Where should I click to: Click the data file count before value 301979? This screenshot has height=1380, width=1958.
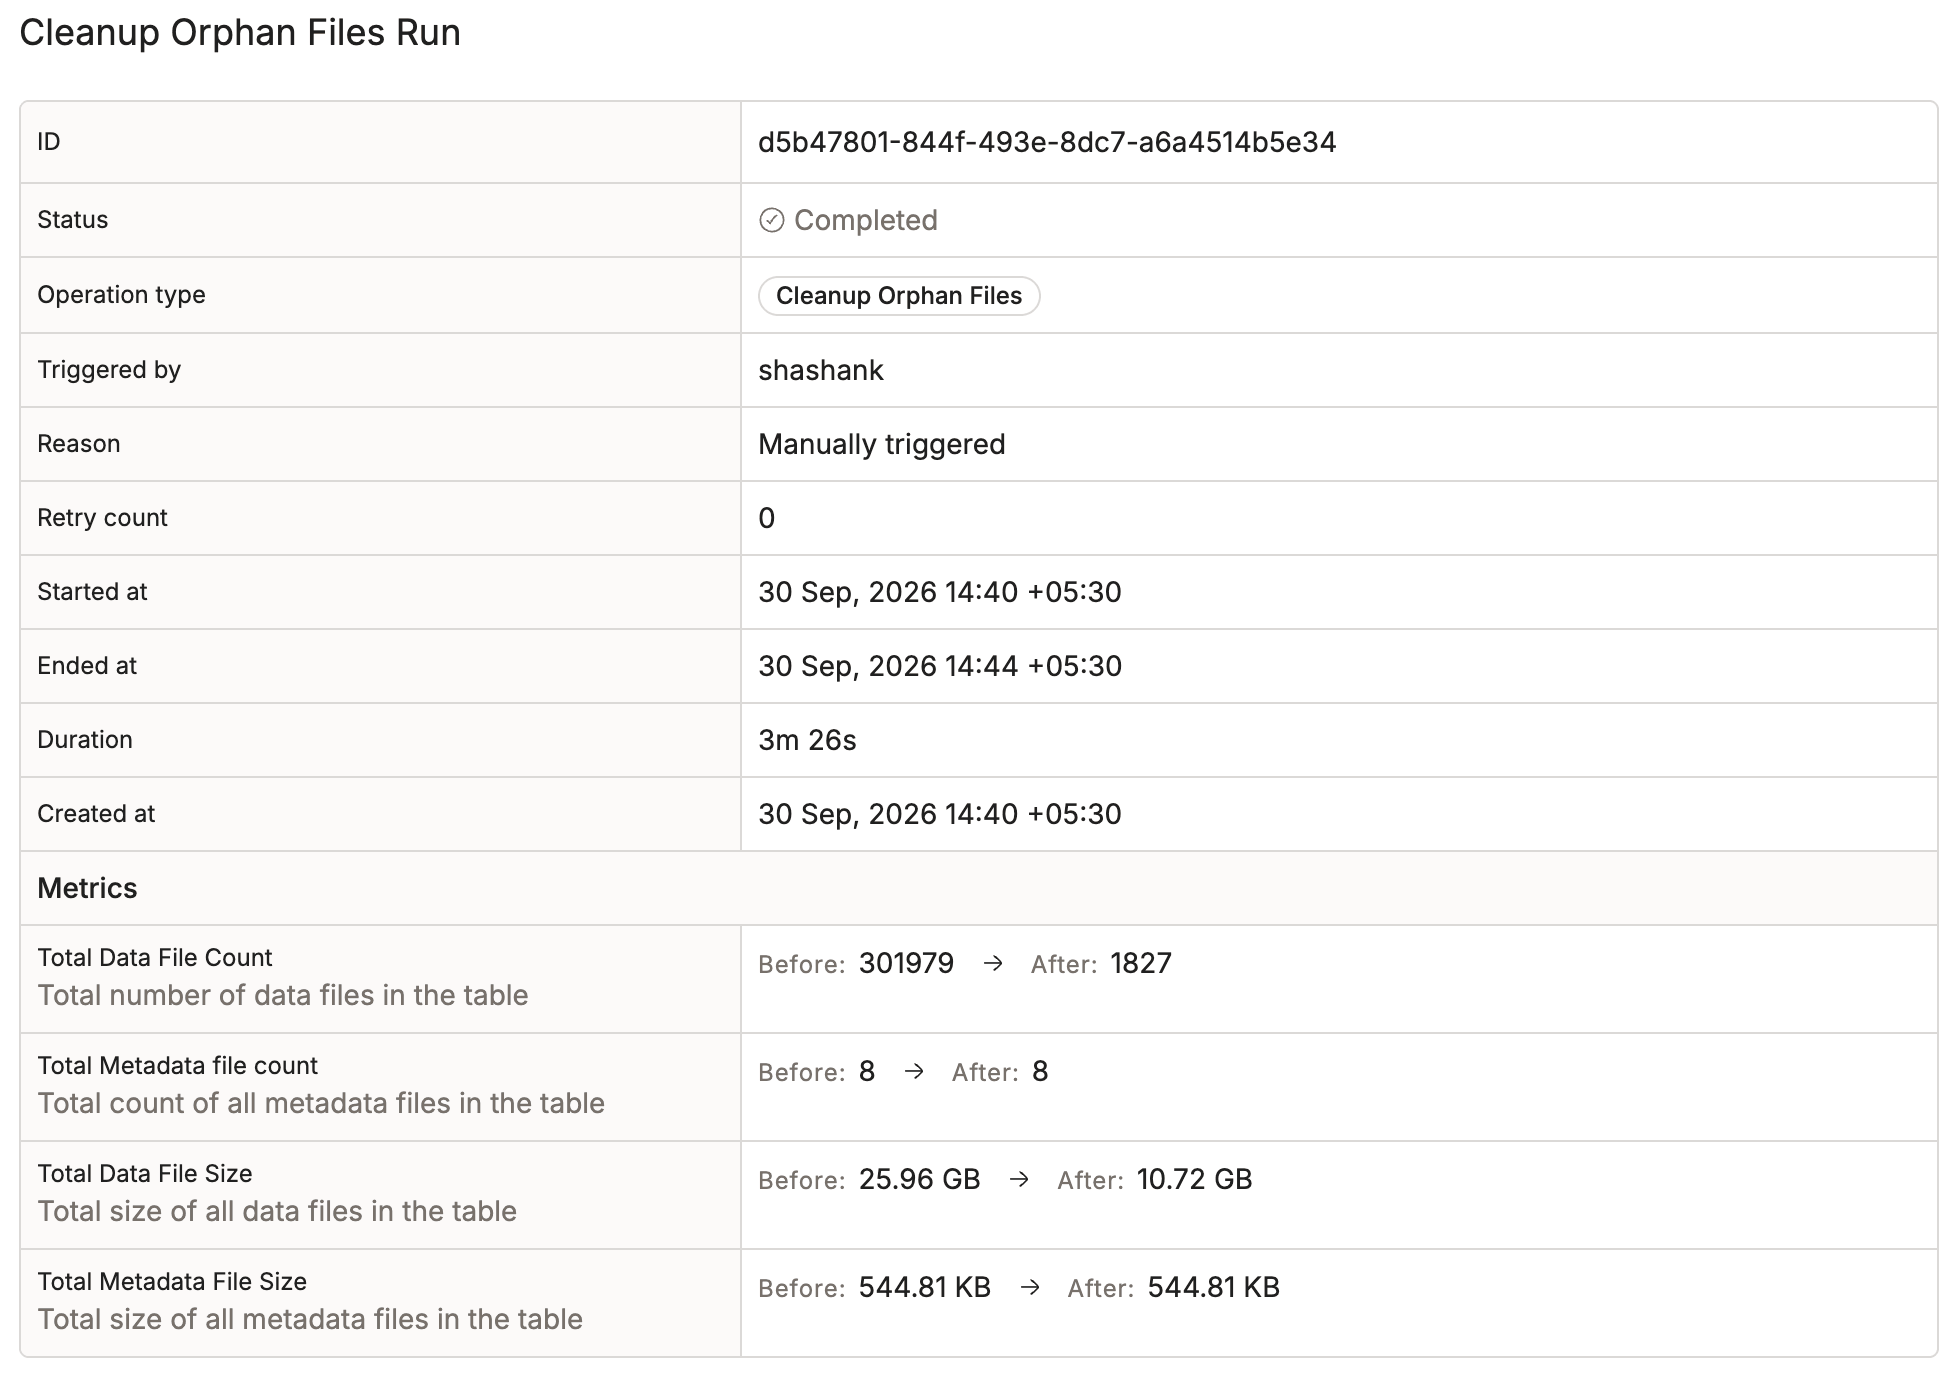coord(906,963)
